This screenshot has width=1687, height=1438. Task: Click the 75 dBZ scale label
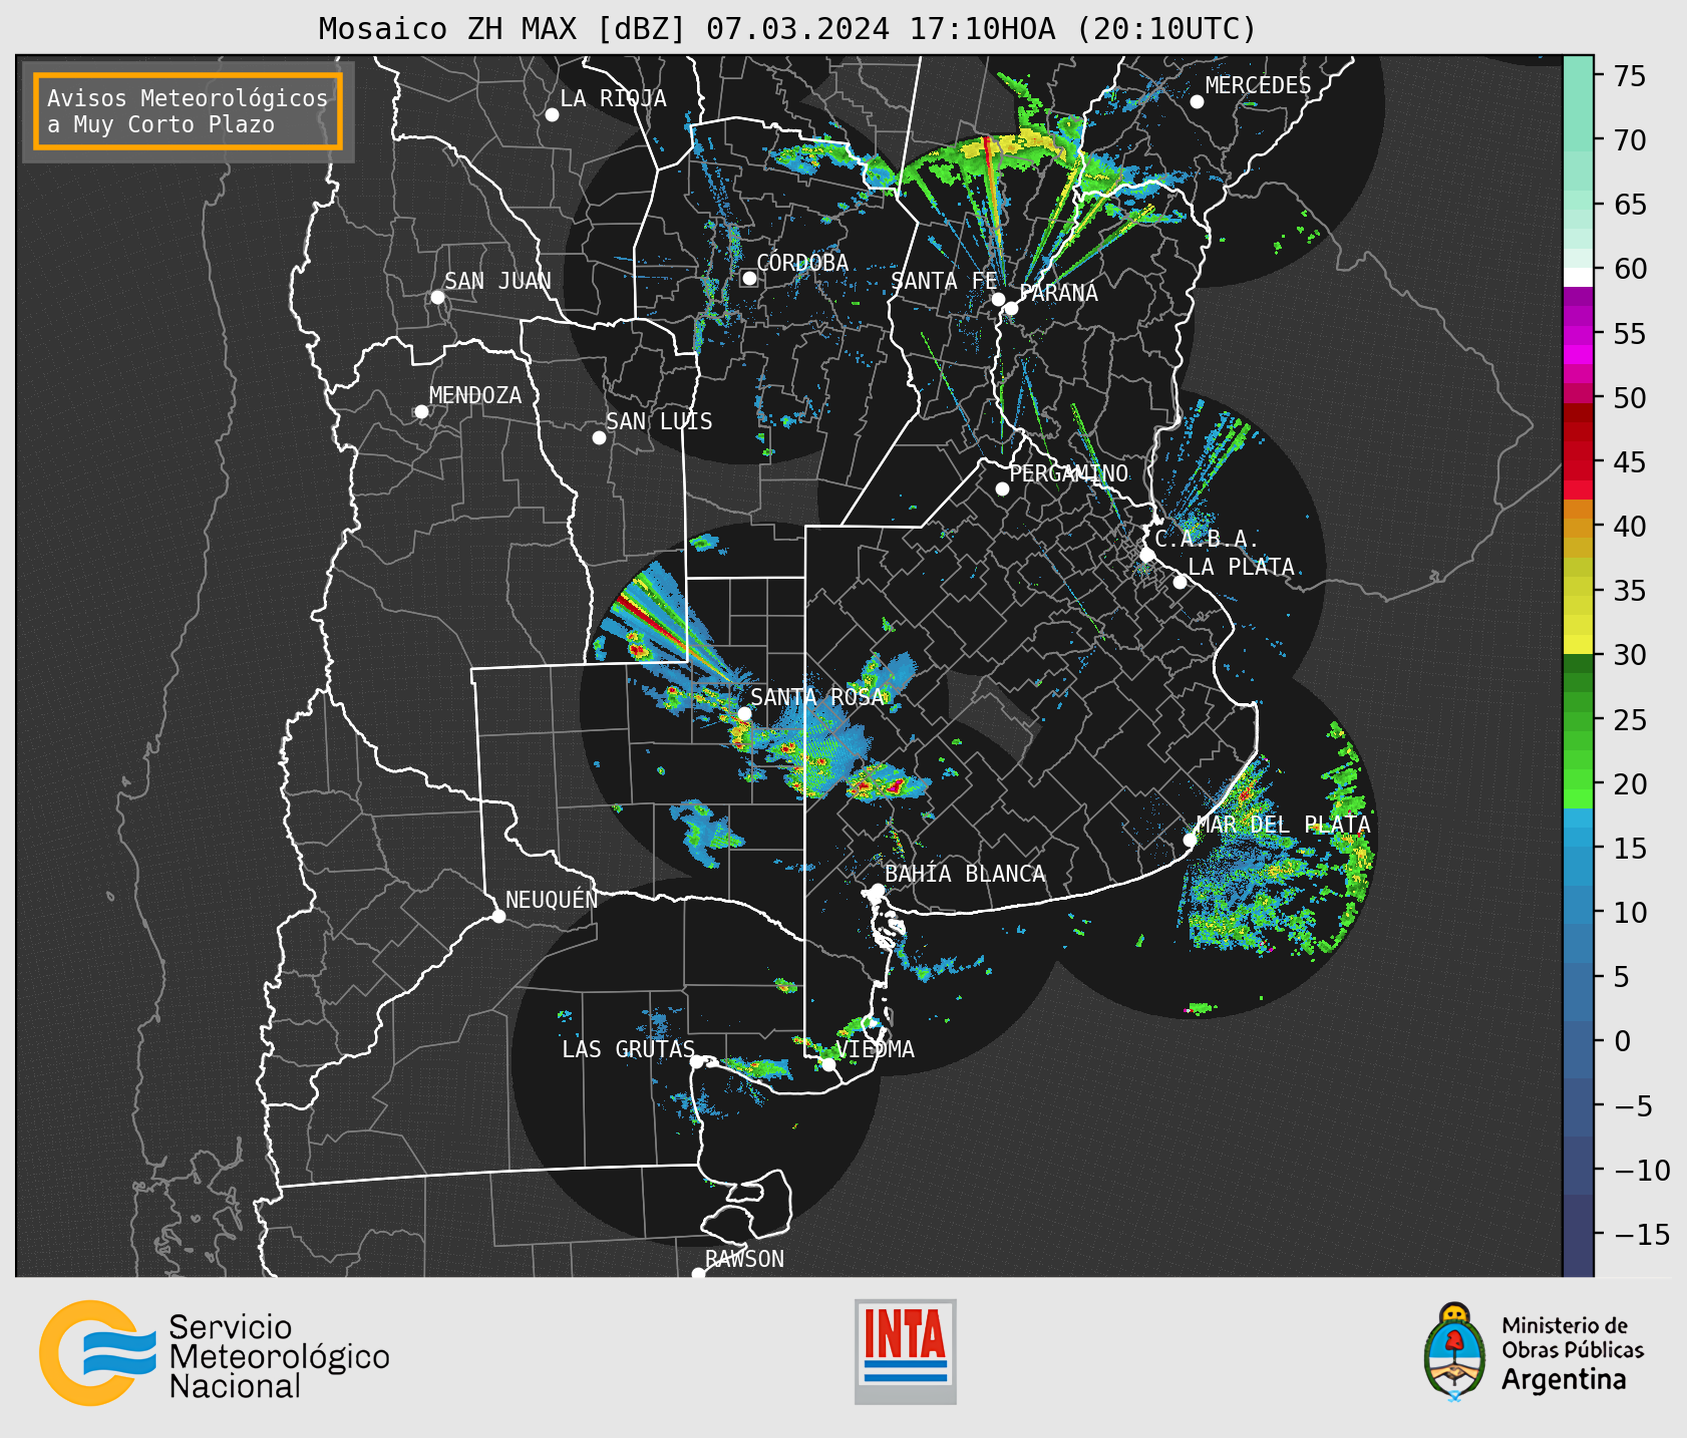(1630, 76)
